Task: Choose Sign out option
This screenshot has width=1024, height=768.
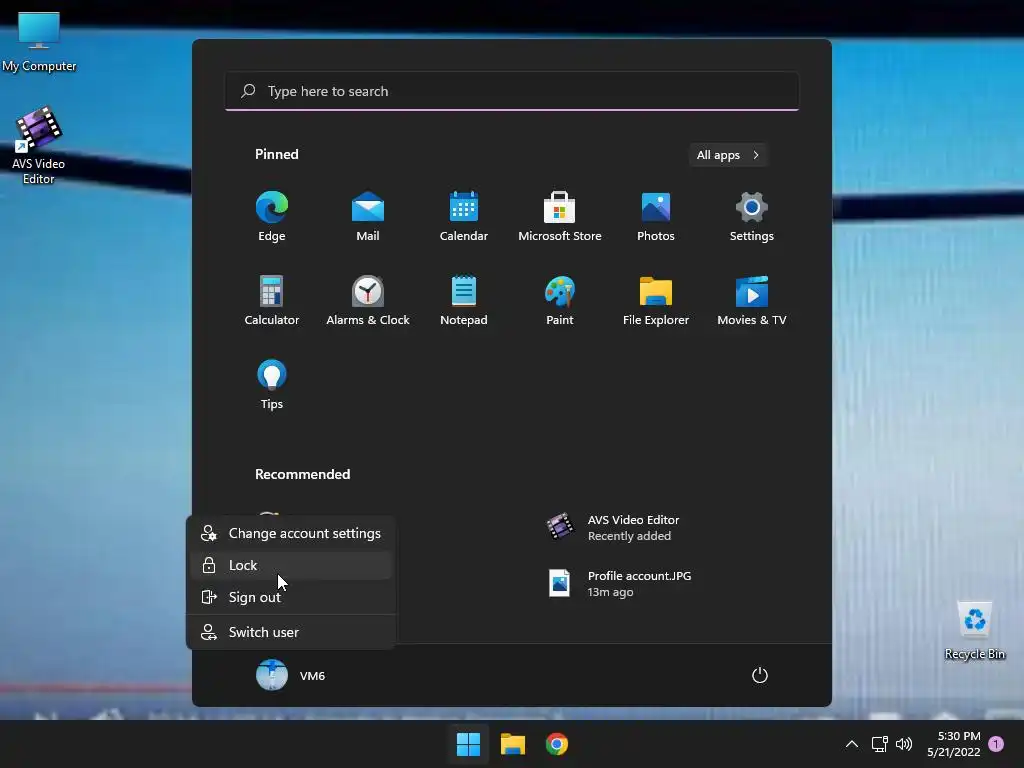Action: pos(291,598)
